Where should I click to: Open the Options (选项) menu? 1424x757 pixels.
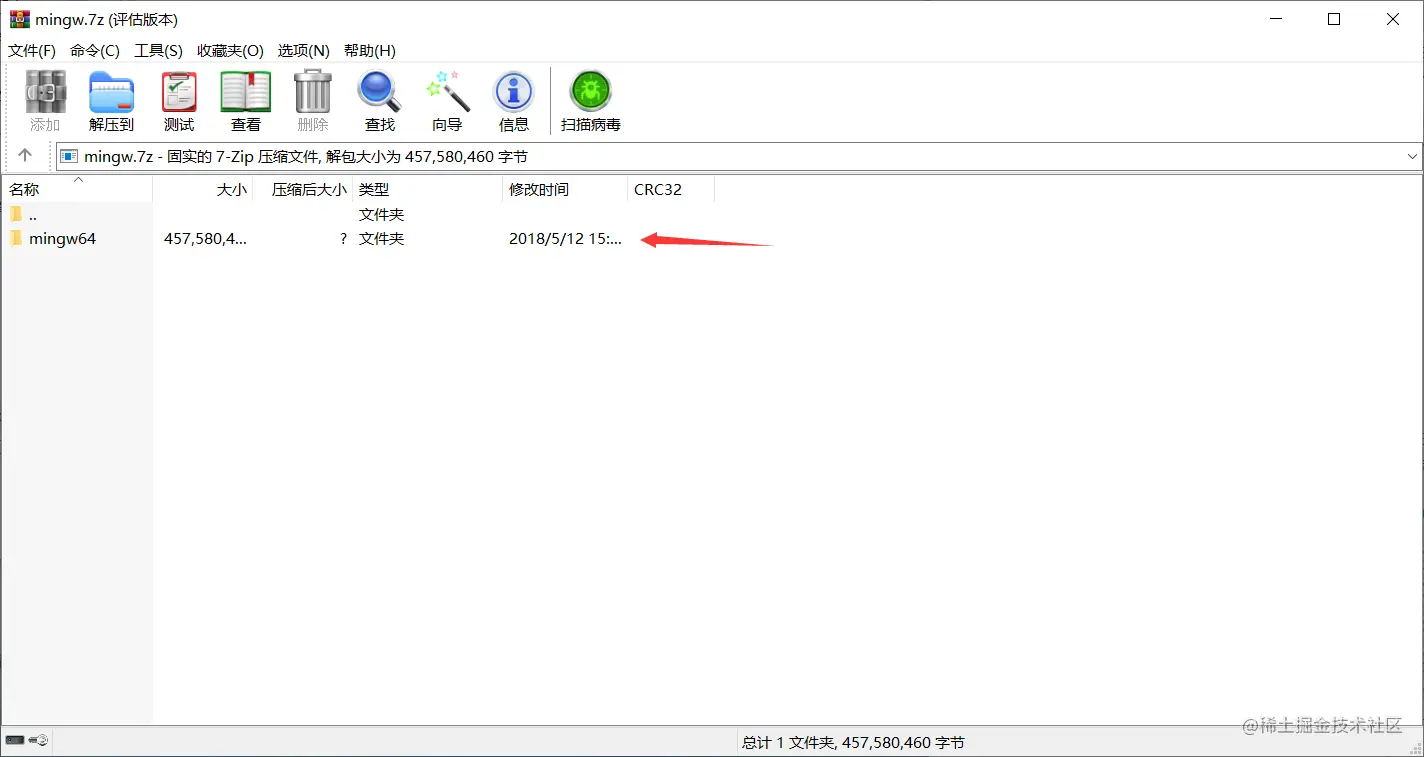pos(304,50)
